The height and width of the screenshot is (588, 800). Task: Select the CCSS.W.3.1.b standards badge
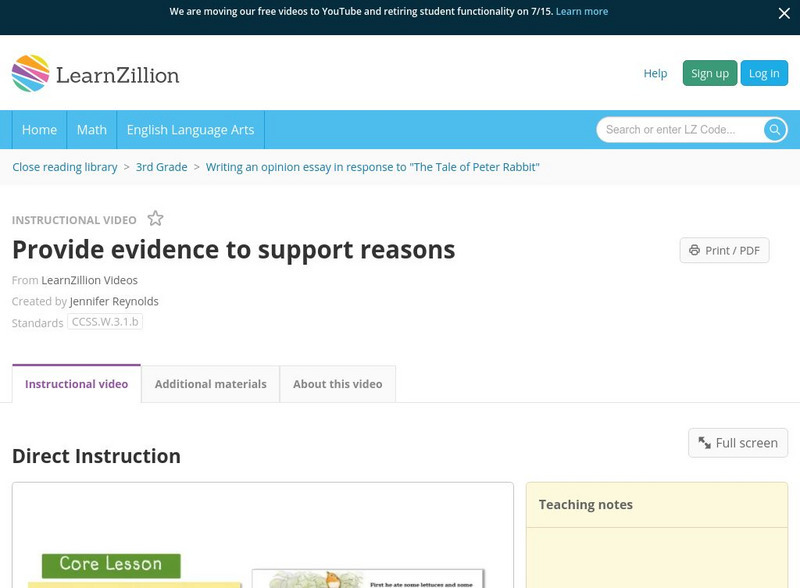pos(104,321)
